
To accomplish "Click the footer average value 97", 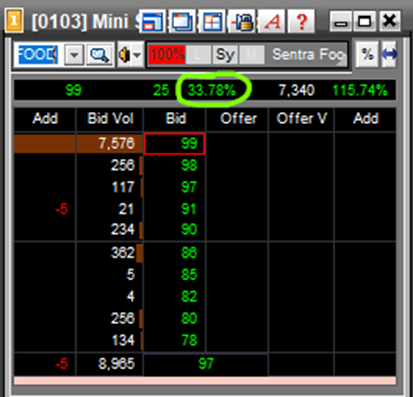I will (206, 364).
